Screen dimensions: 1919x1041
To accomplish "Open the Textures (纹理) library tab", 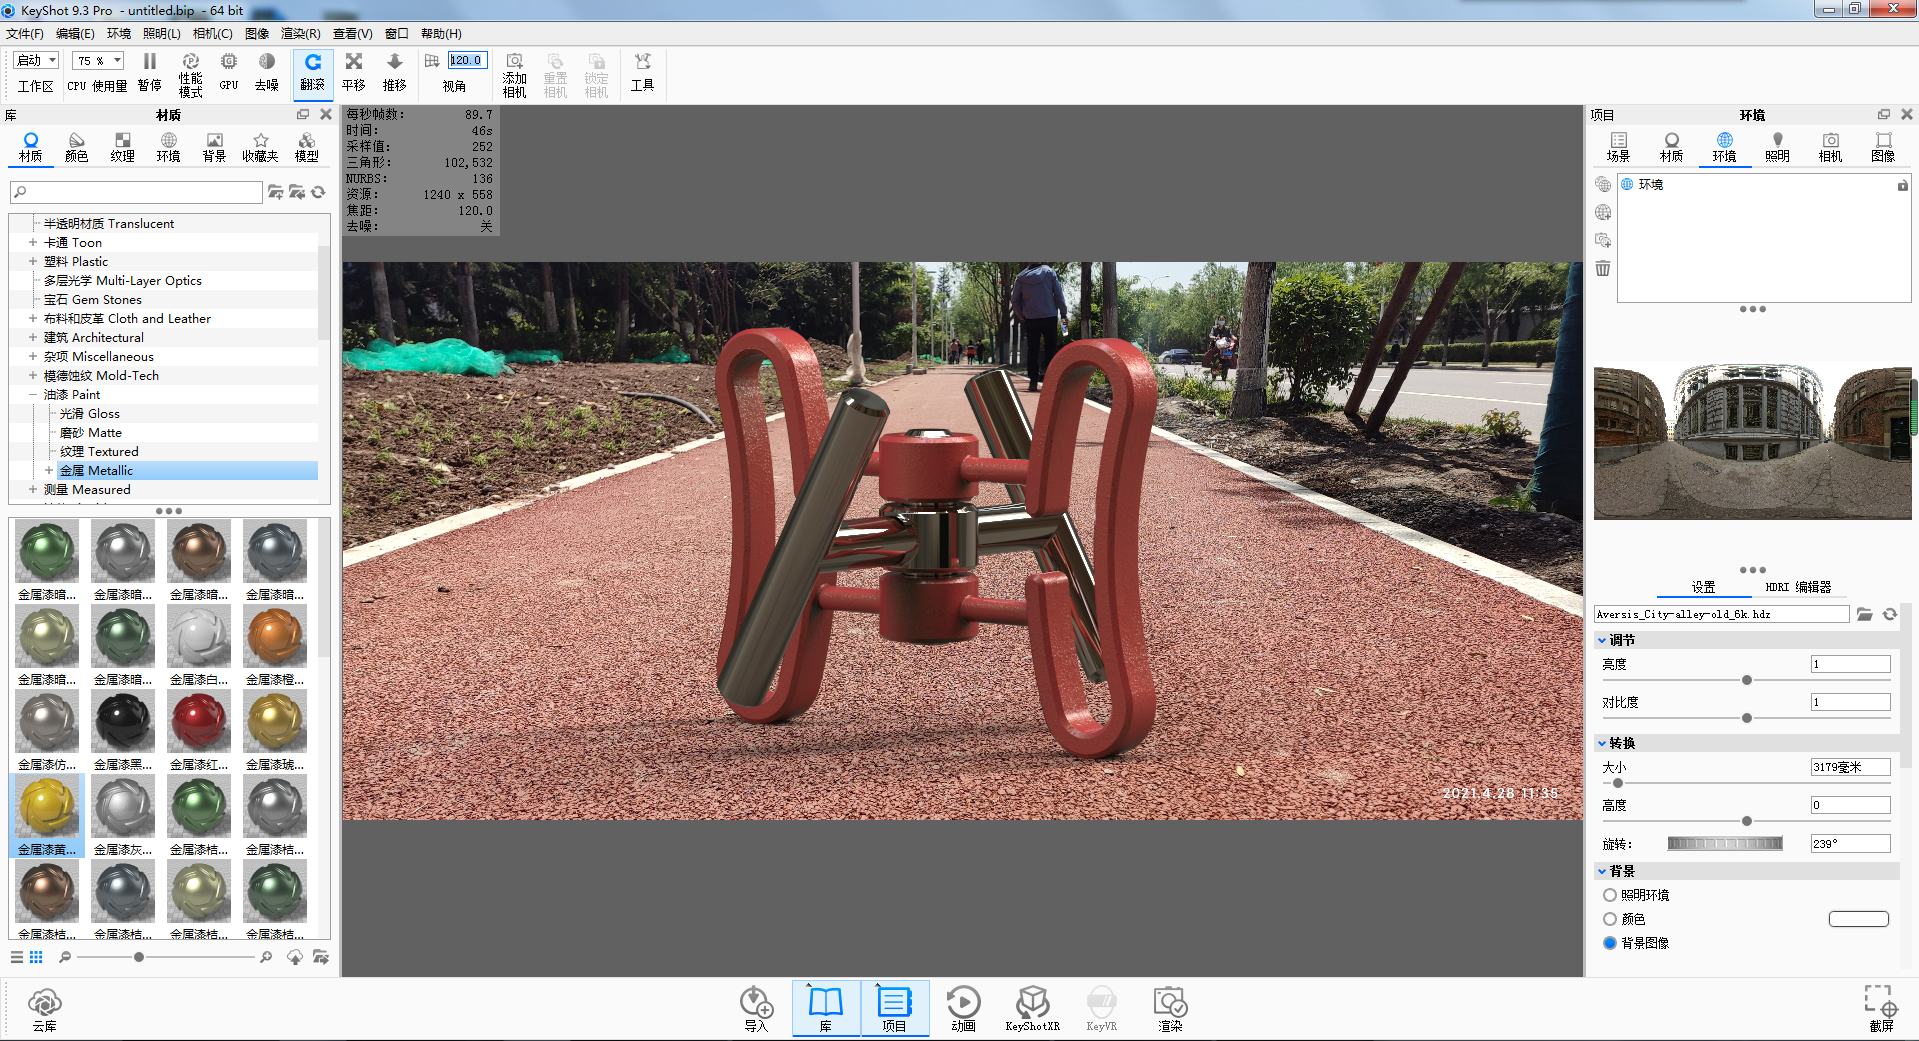I will (123, 147).
